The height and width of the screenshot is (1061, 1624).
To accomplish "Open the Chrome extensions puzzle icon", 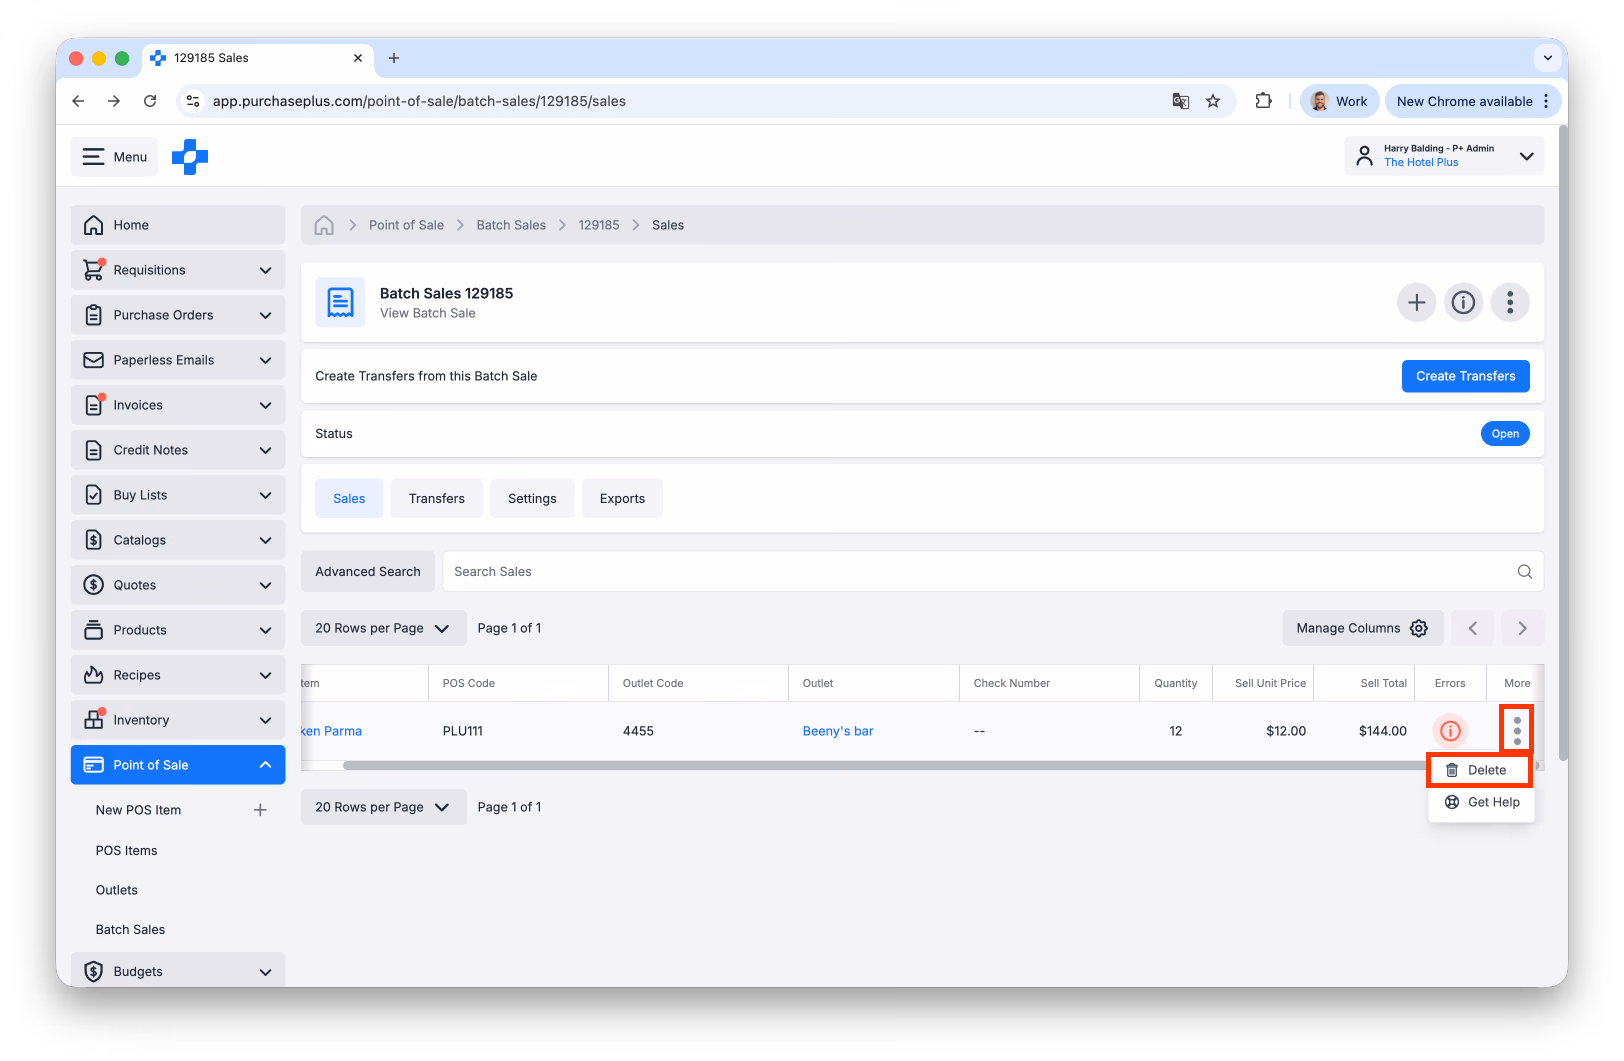I will pyautogui.click(x=1264, y=101).
